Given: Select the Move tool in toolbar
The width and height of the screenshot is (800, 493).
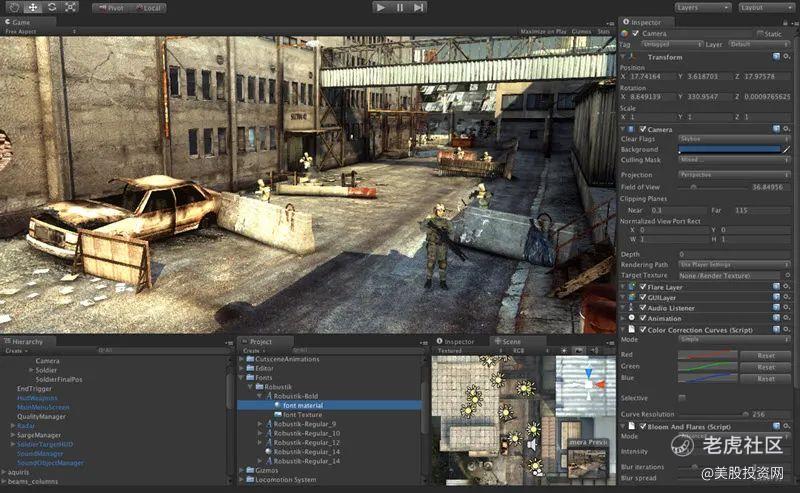Looking at the screenshot, I should tap(33, 7).
